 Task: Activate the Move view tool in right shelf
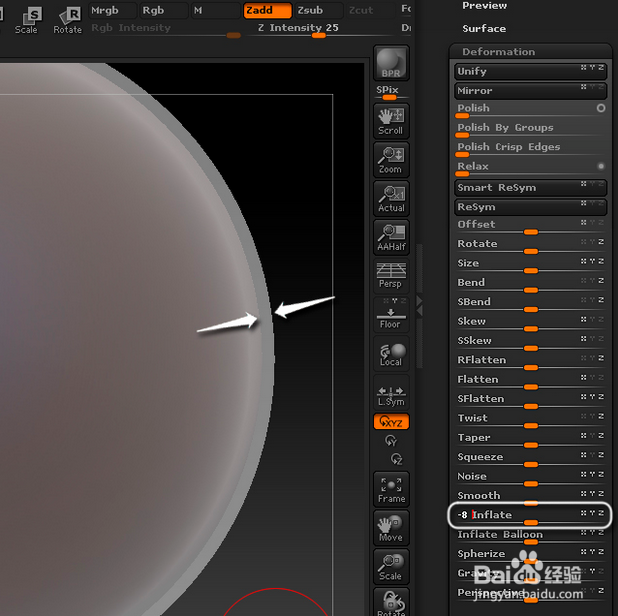[x=391, y=528]
